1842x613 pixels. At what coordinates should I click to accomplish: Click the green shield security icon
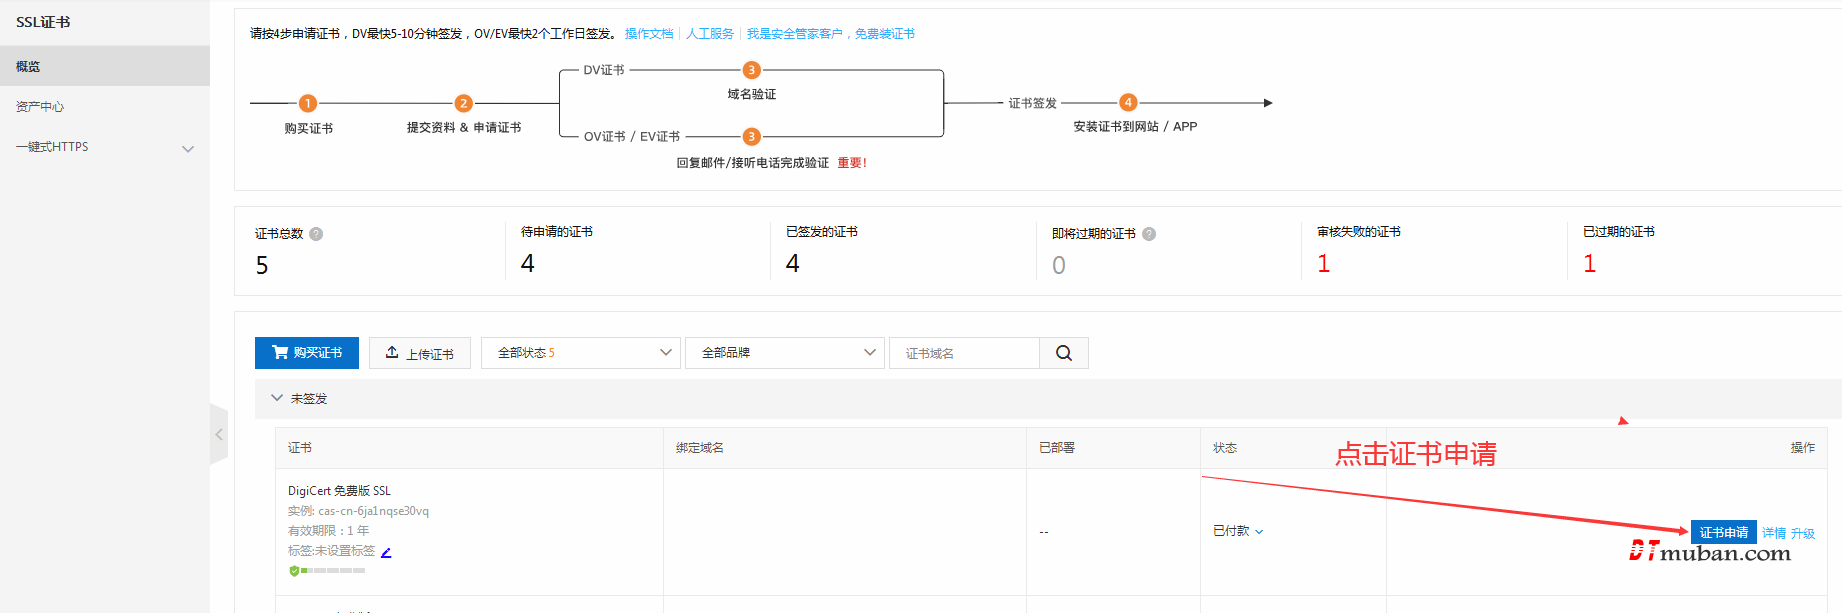click(294, 571)
